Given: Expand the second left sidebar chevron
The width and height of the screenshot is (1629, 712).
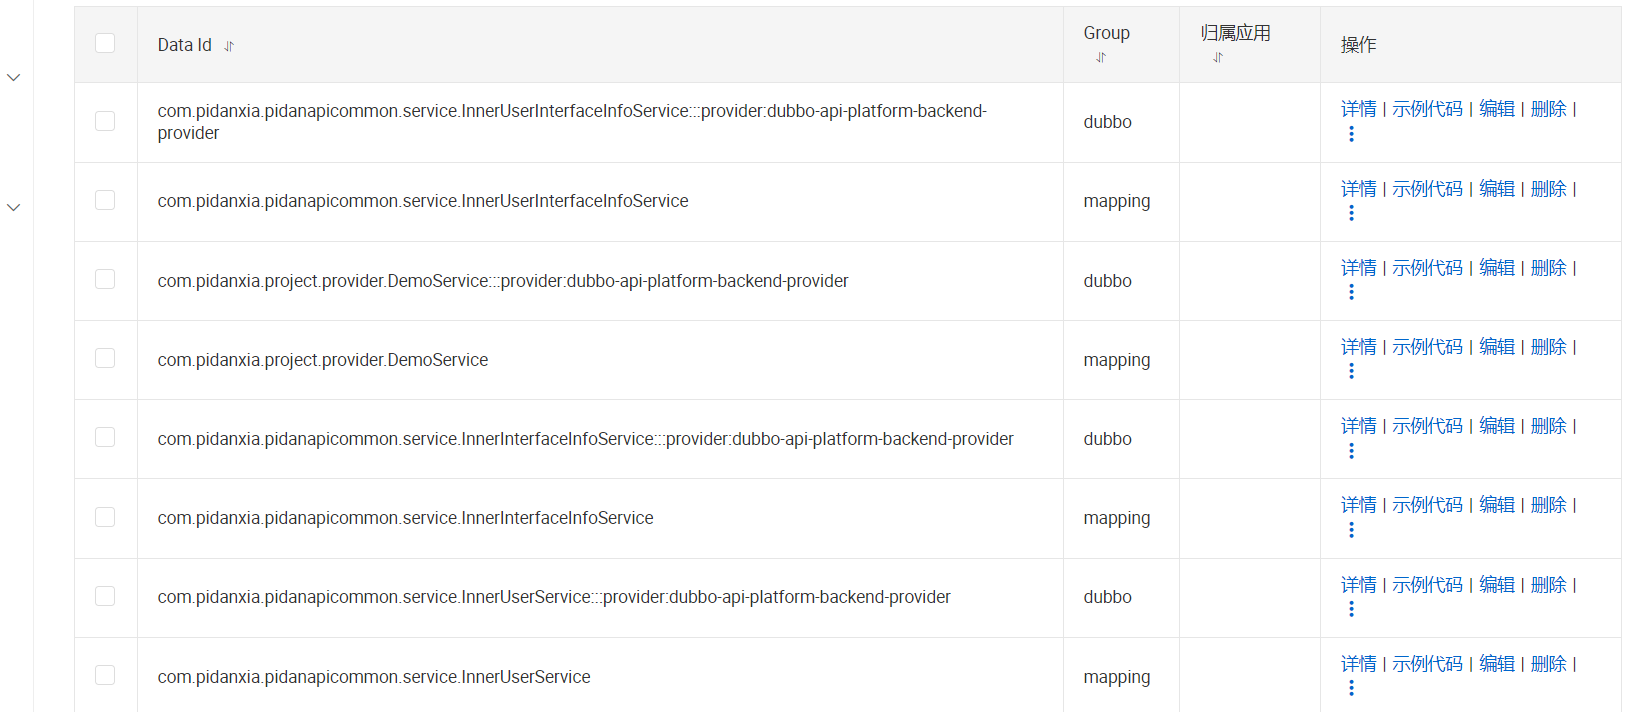Looking at the screenshot, I should point(14,207).
